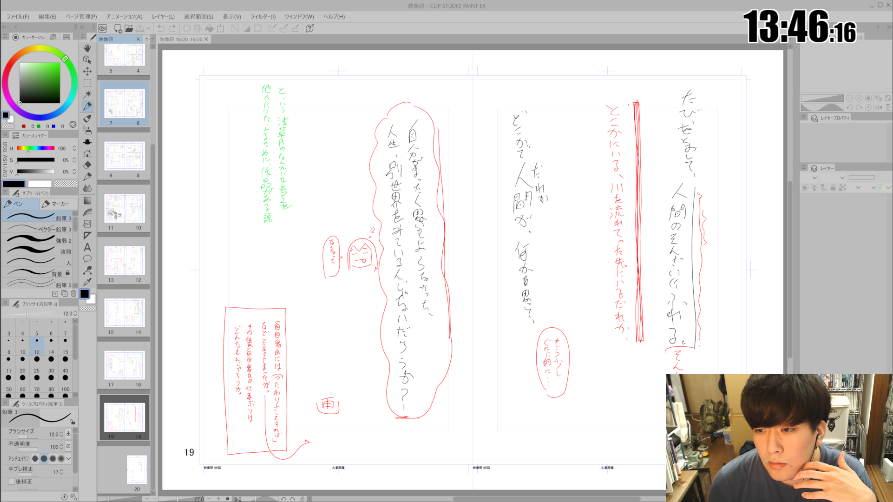The height and width of the screenshot is (502, 893).
Task: Adjust Saturation value stepper
Action: (73, 160)
